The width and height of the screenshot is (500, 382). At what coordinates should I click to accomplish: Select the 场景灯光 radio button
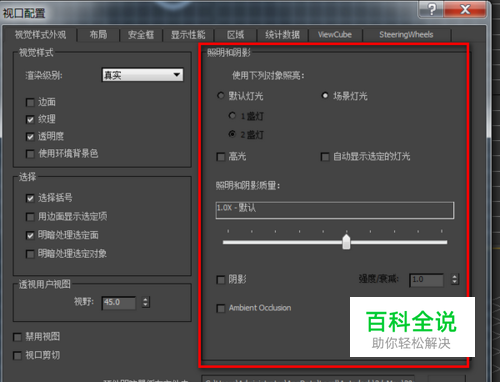[325, 96]
